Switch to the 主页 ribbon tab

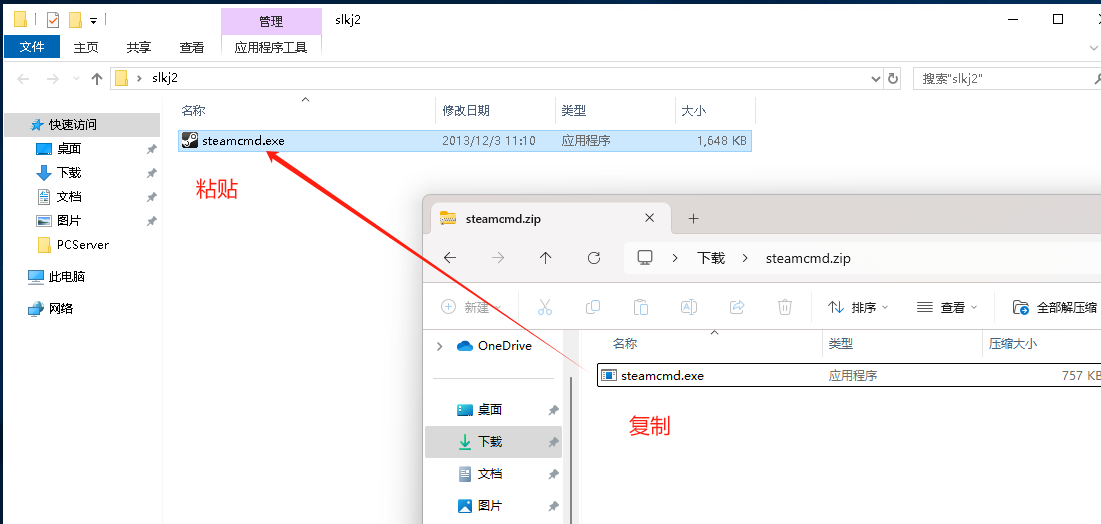click(86, 47)
